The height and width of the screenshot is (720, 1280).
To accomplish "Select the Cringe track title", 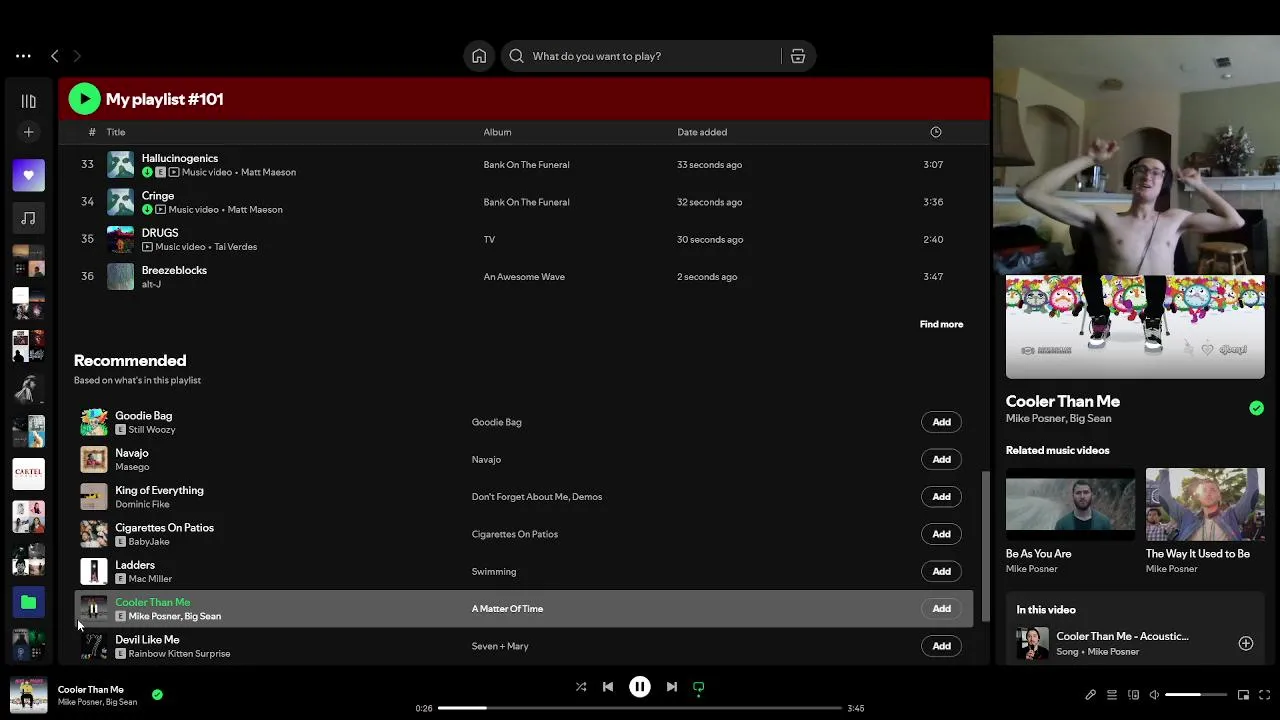I will [158, 196].
